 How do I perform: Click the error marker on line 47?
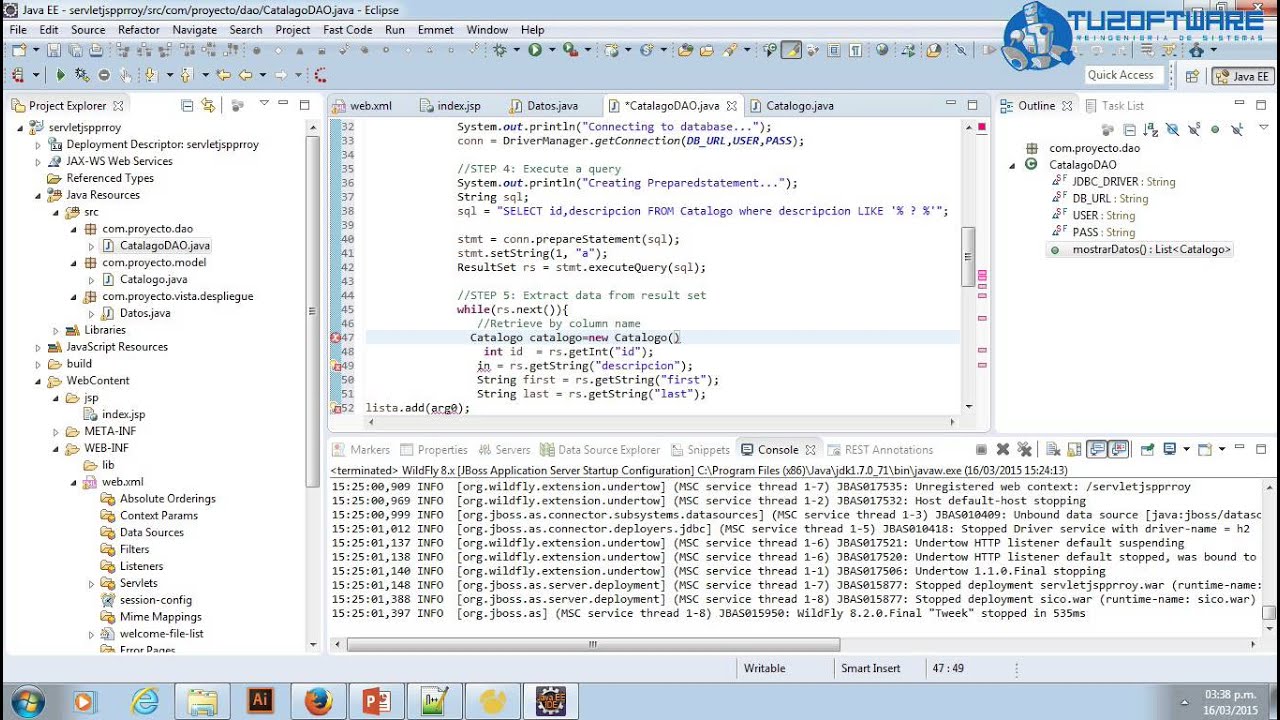[x=336, y=338]
